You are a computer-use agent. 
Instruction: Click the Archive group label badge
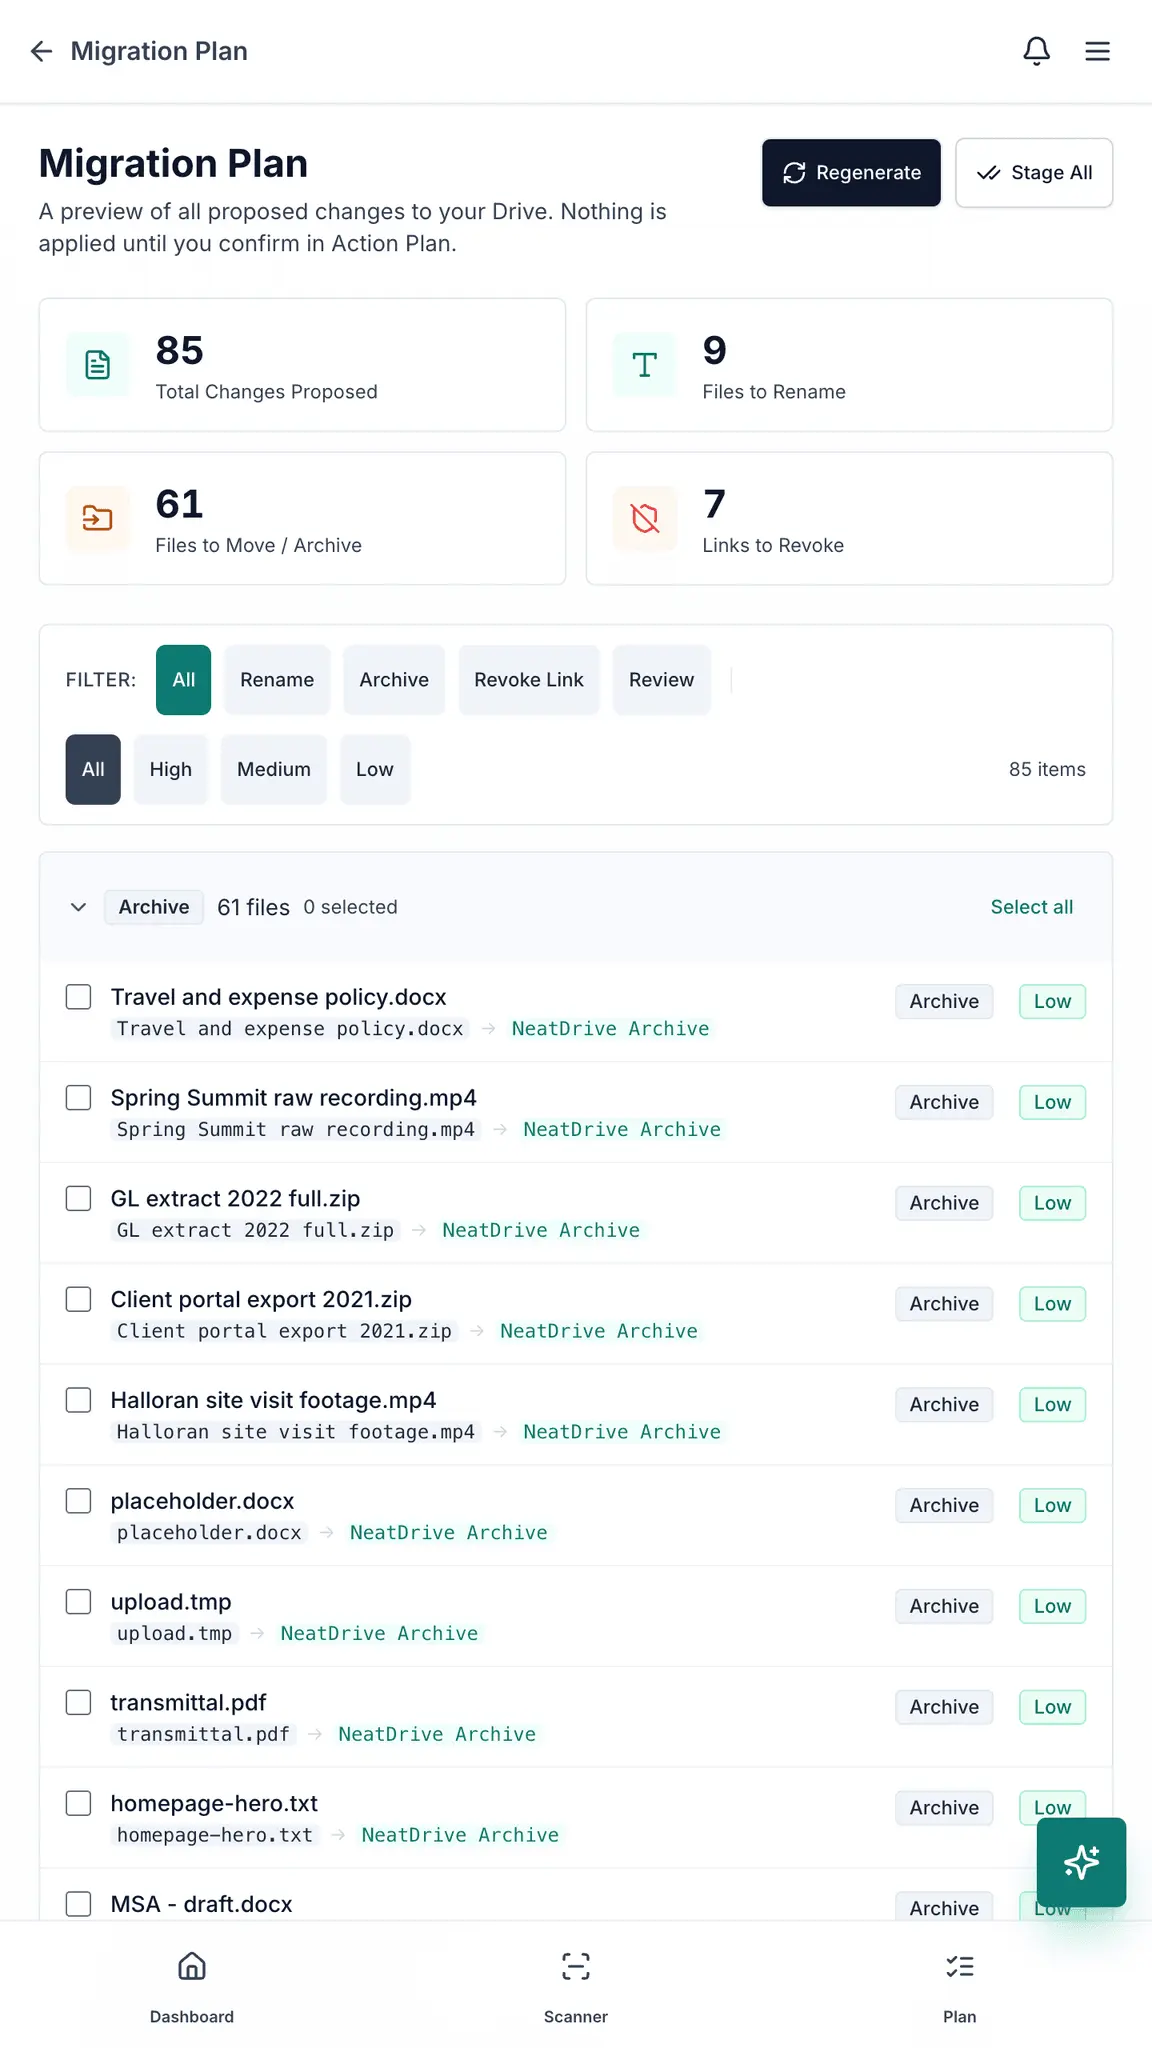coord(154,907)
